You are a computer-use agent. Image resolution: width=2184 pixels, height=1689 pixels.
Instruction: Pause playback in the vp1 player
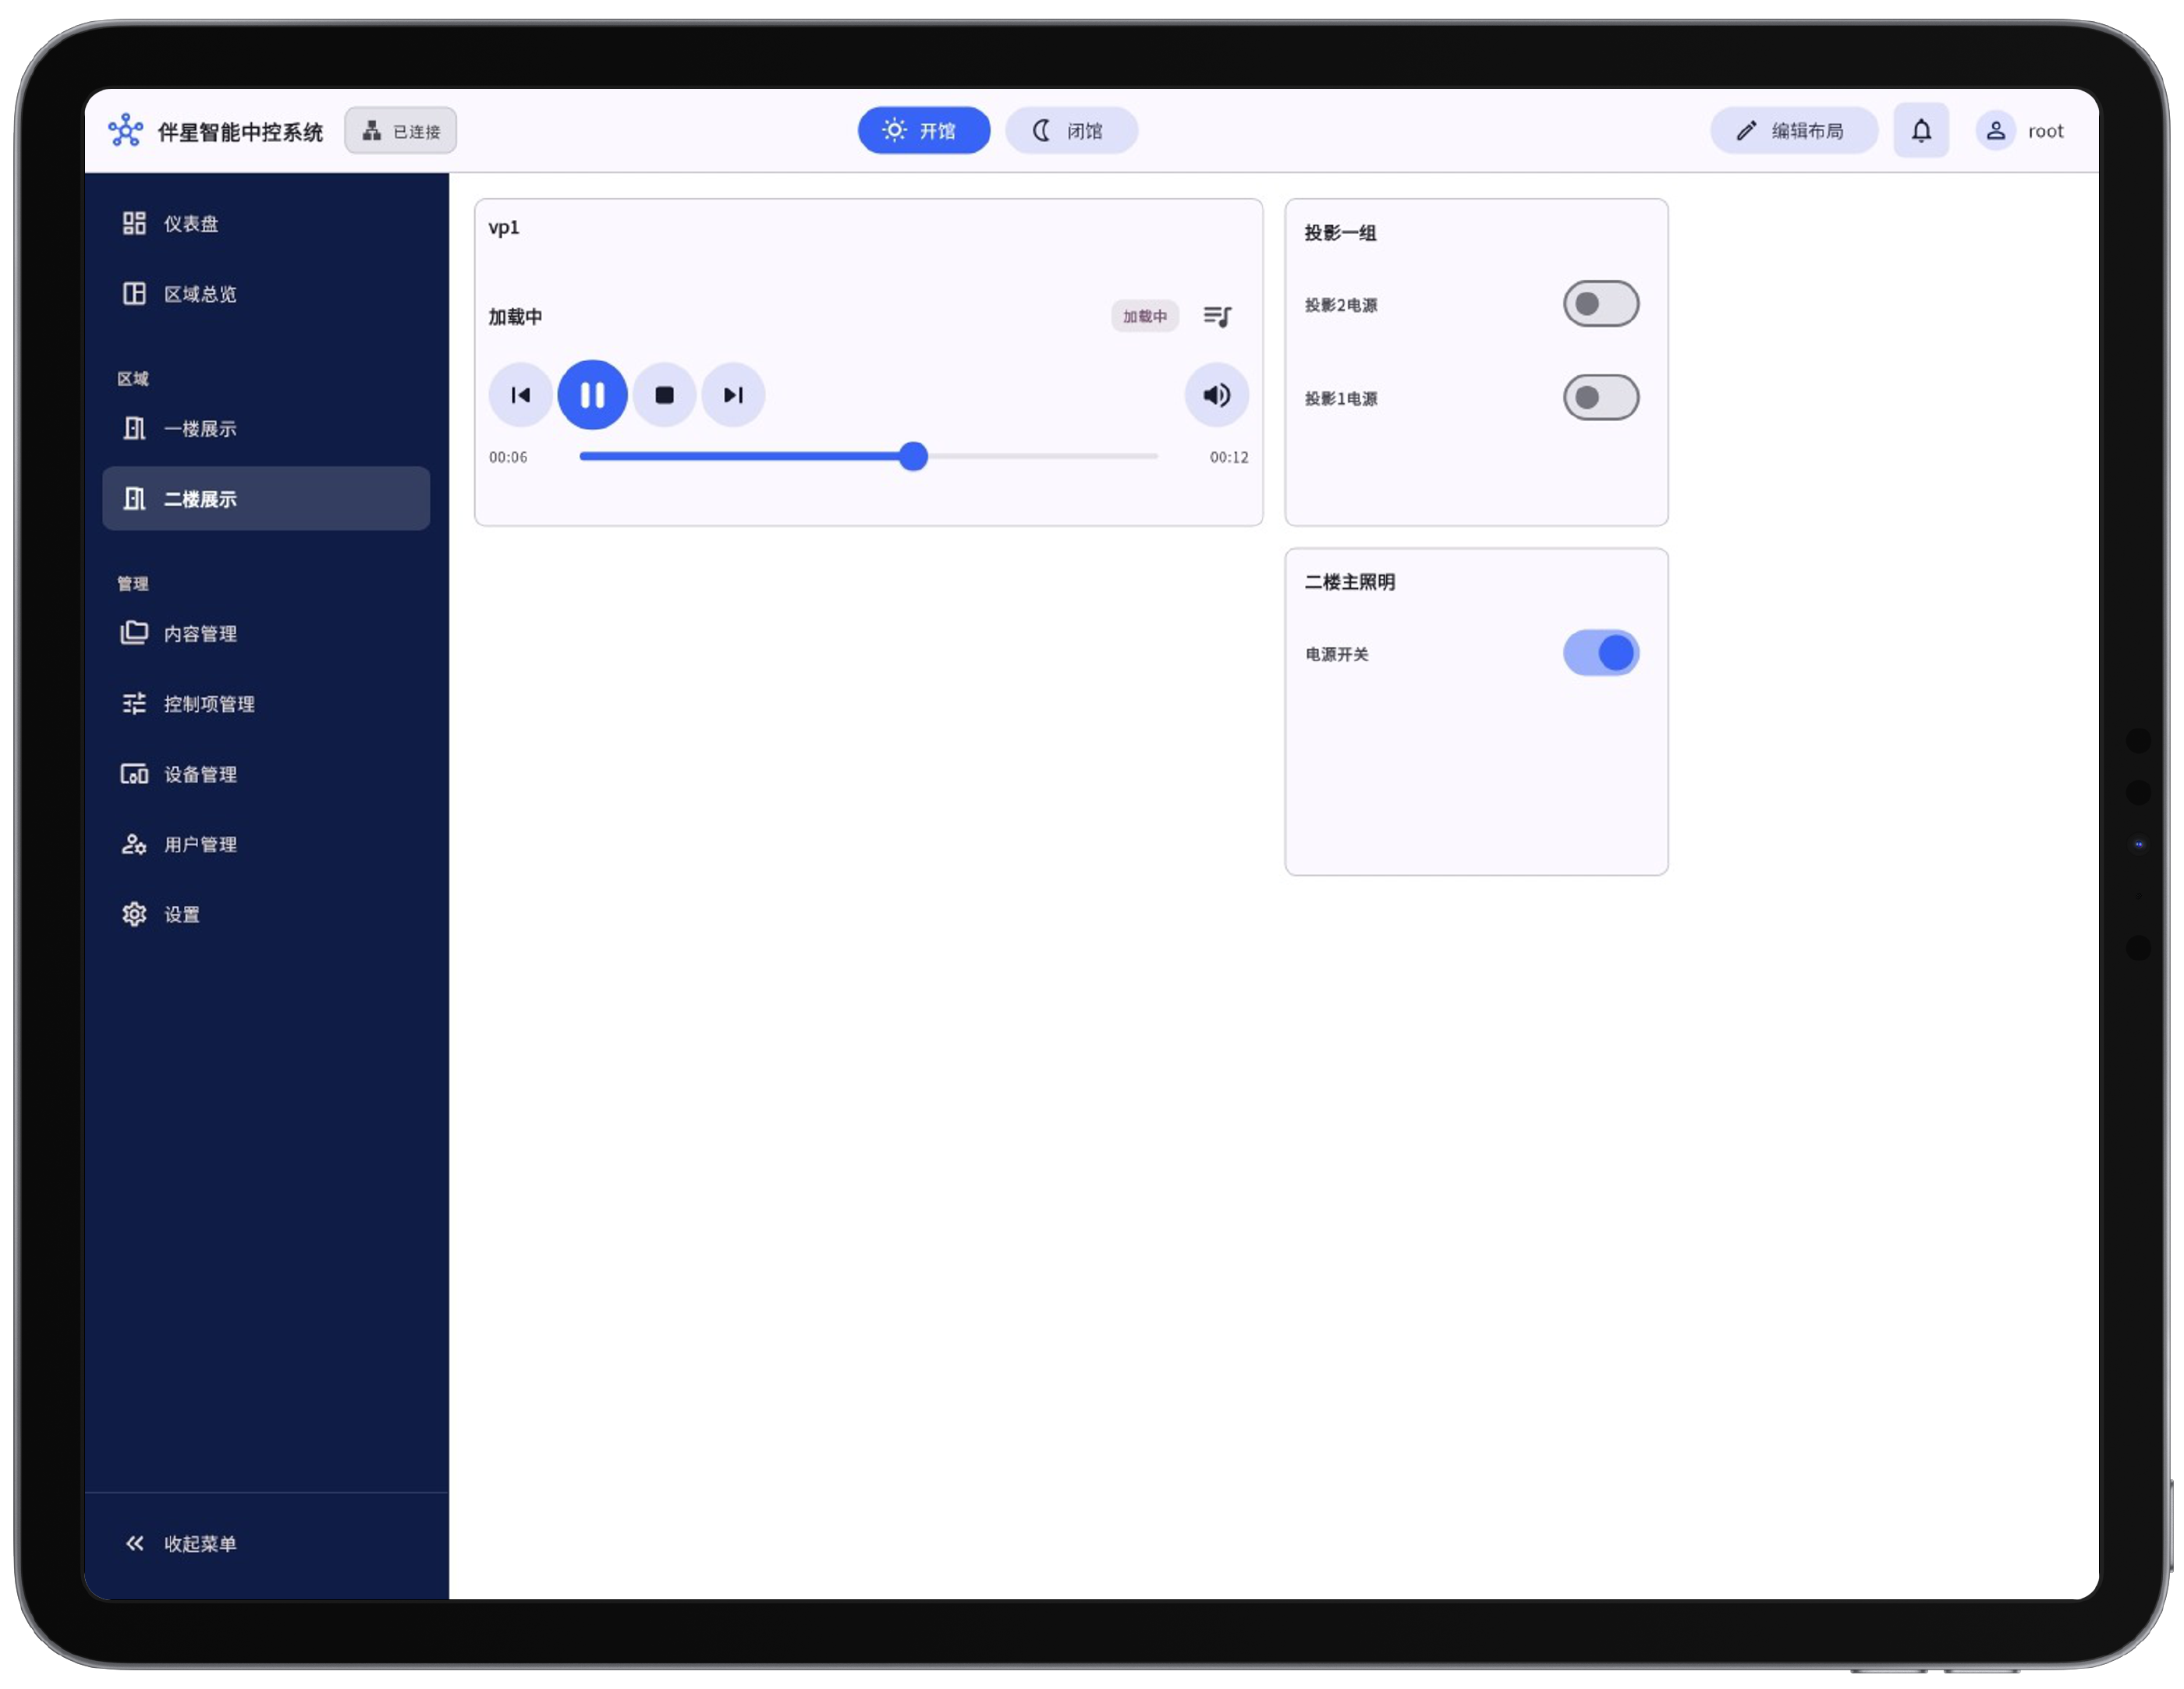592,395
